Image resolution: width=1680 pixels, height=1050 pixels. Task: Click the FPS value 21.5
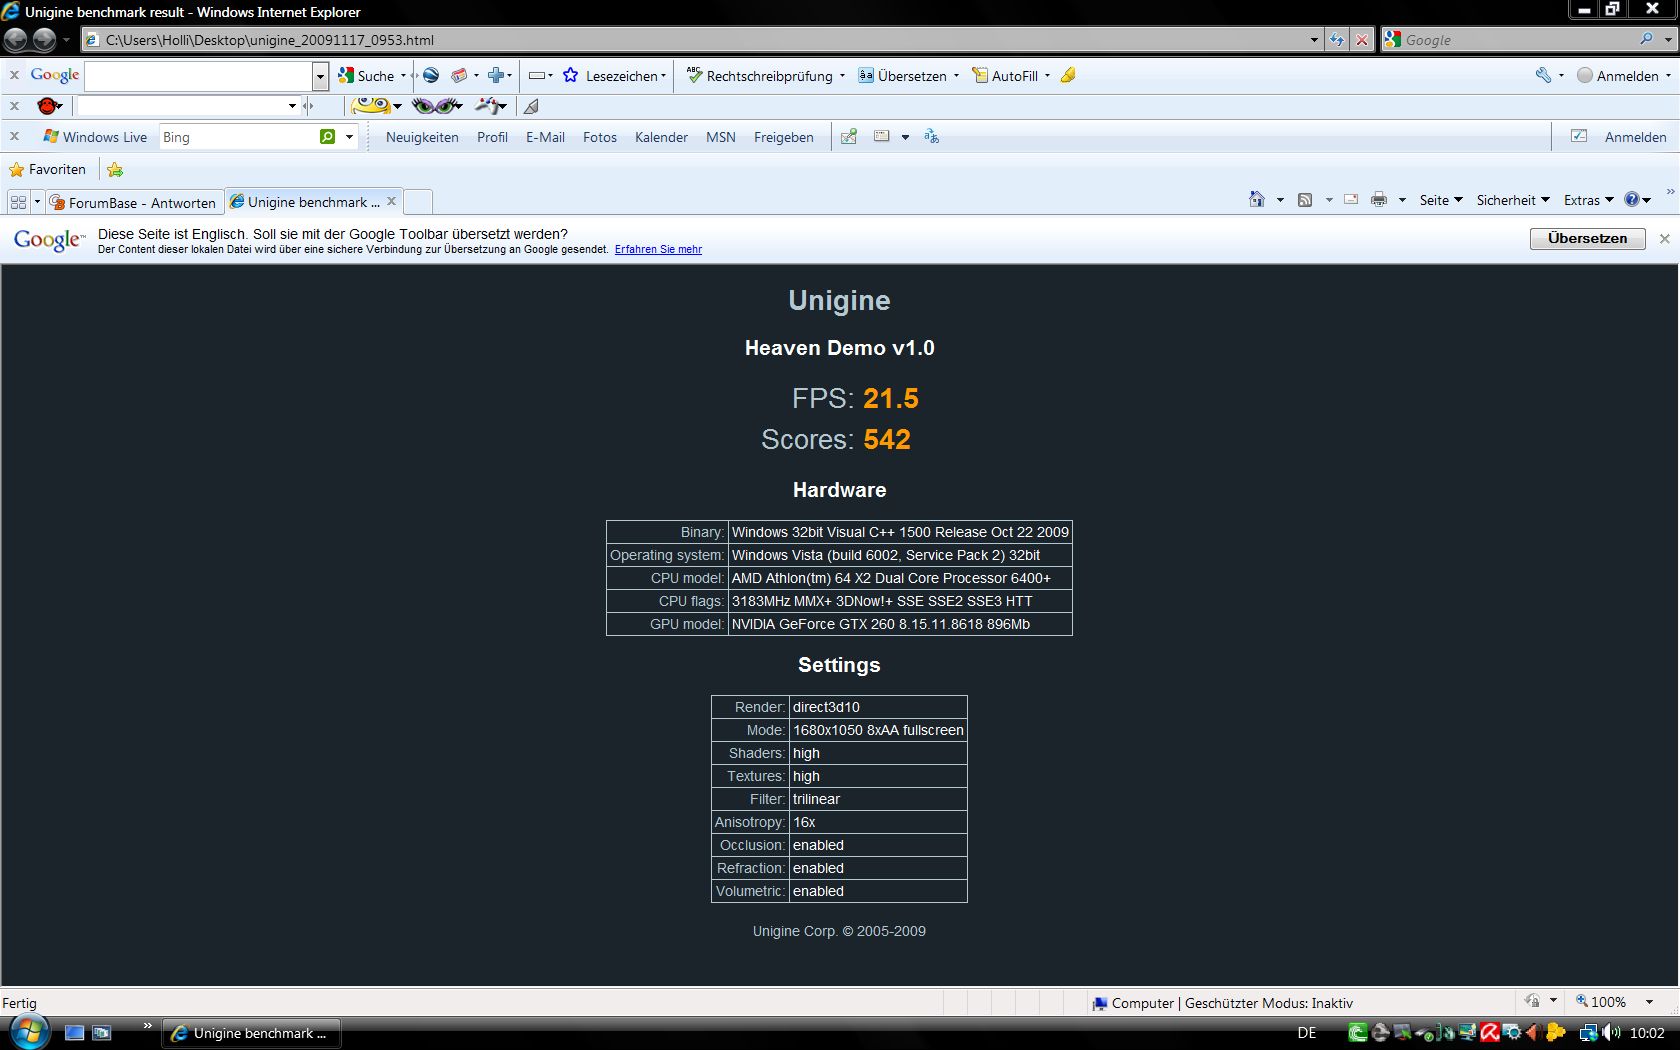pyautogui.click(x=891, y=398)
